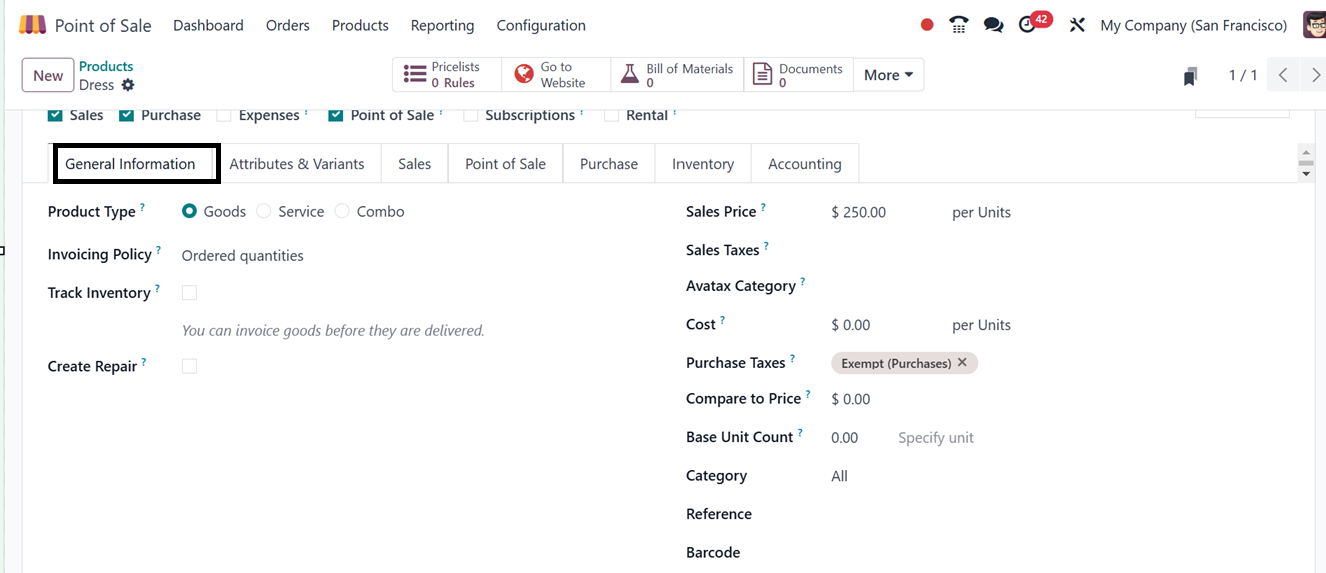
Task: Open Bill of Materials flask button
Action: coord(678,75)
